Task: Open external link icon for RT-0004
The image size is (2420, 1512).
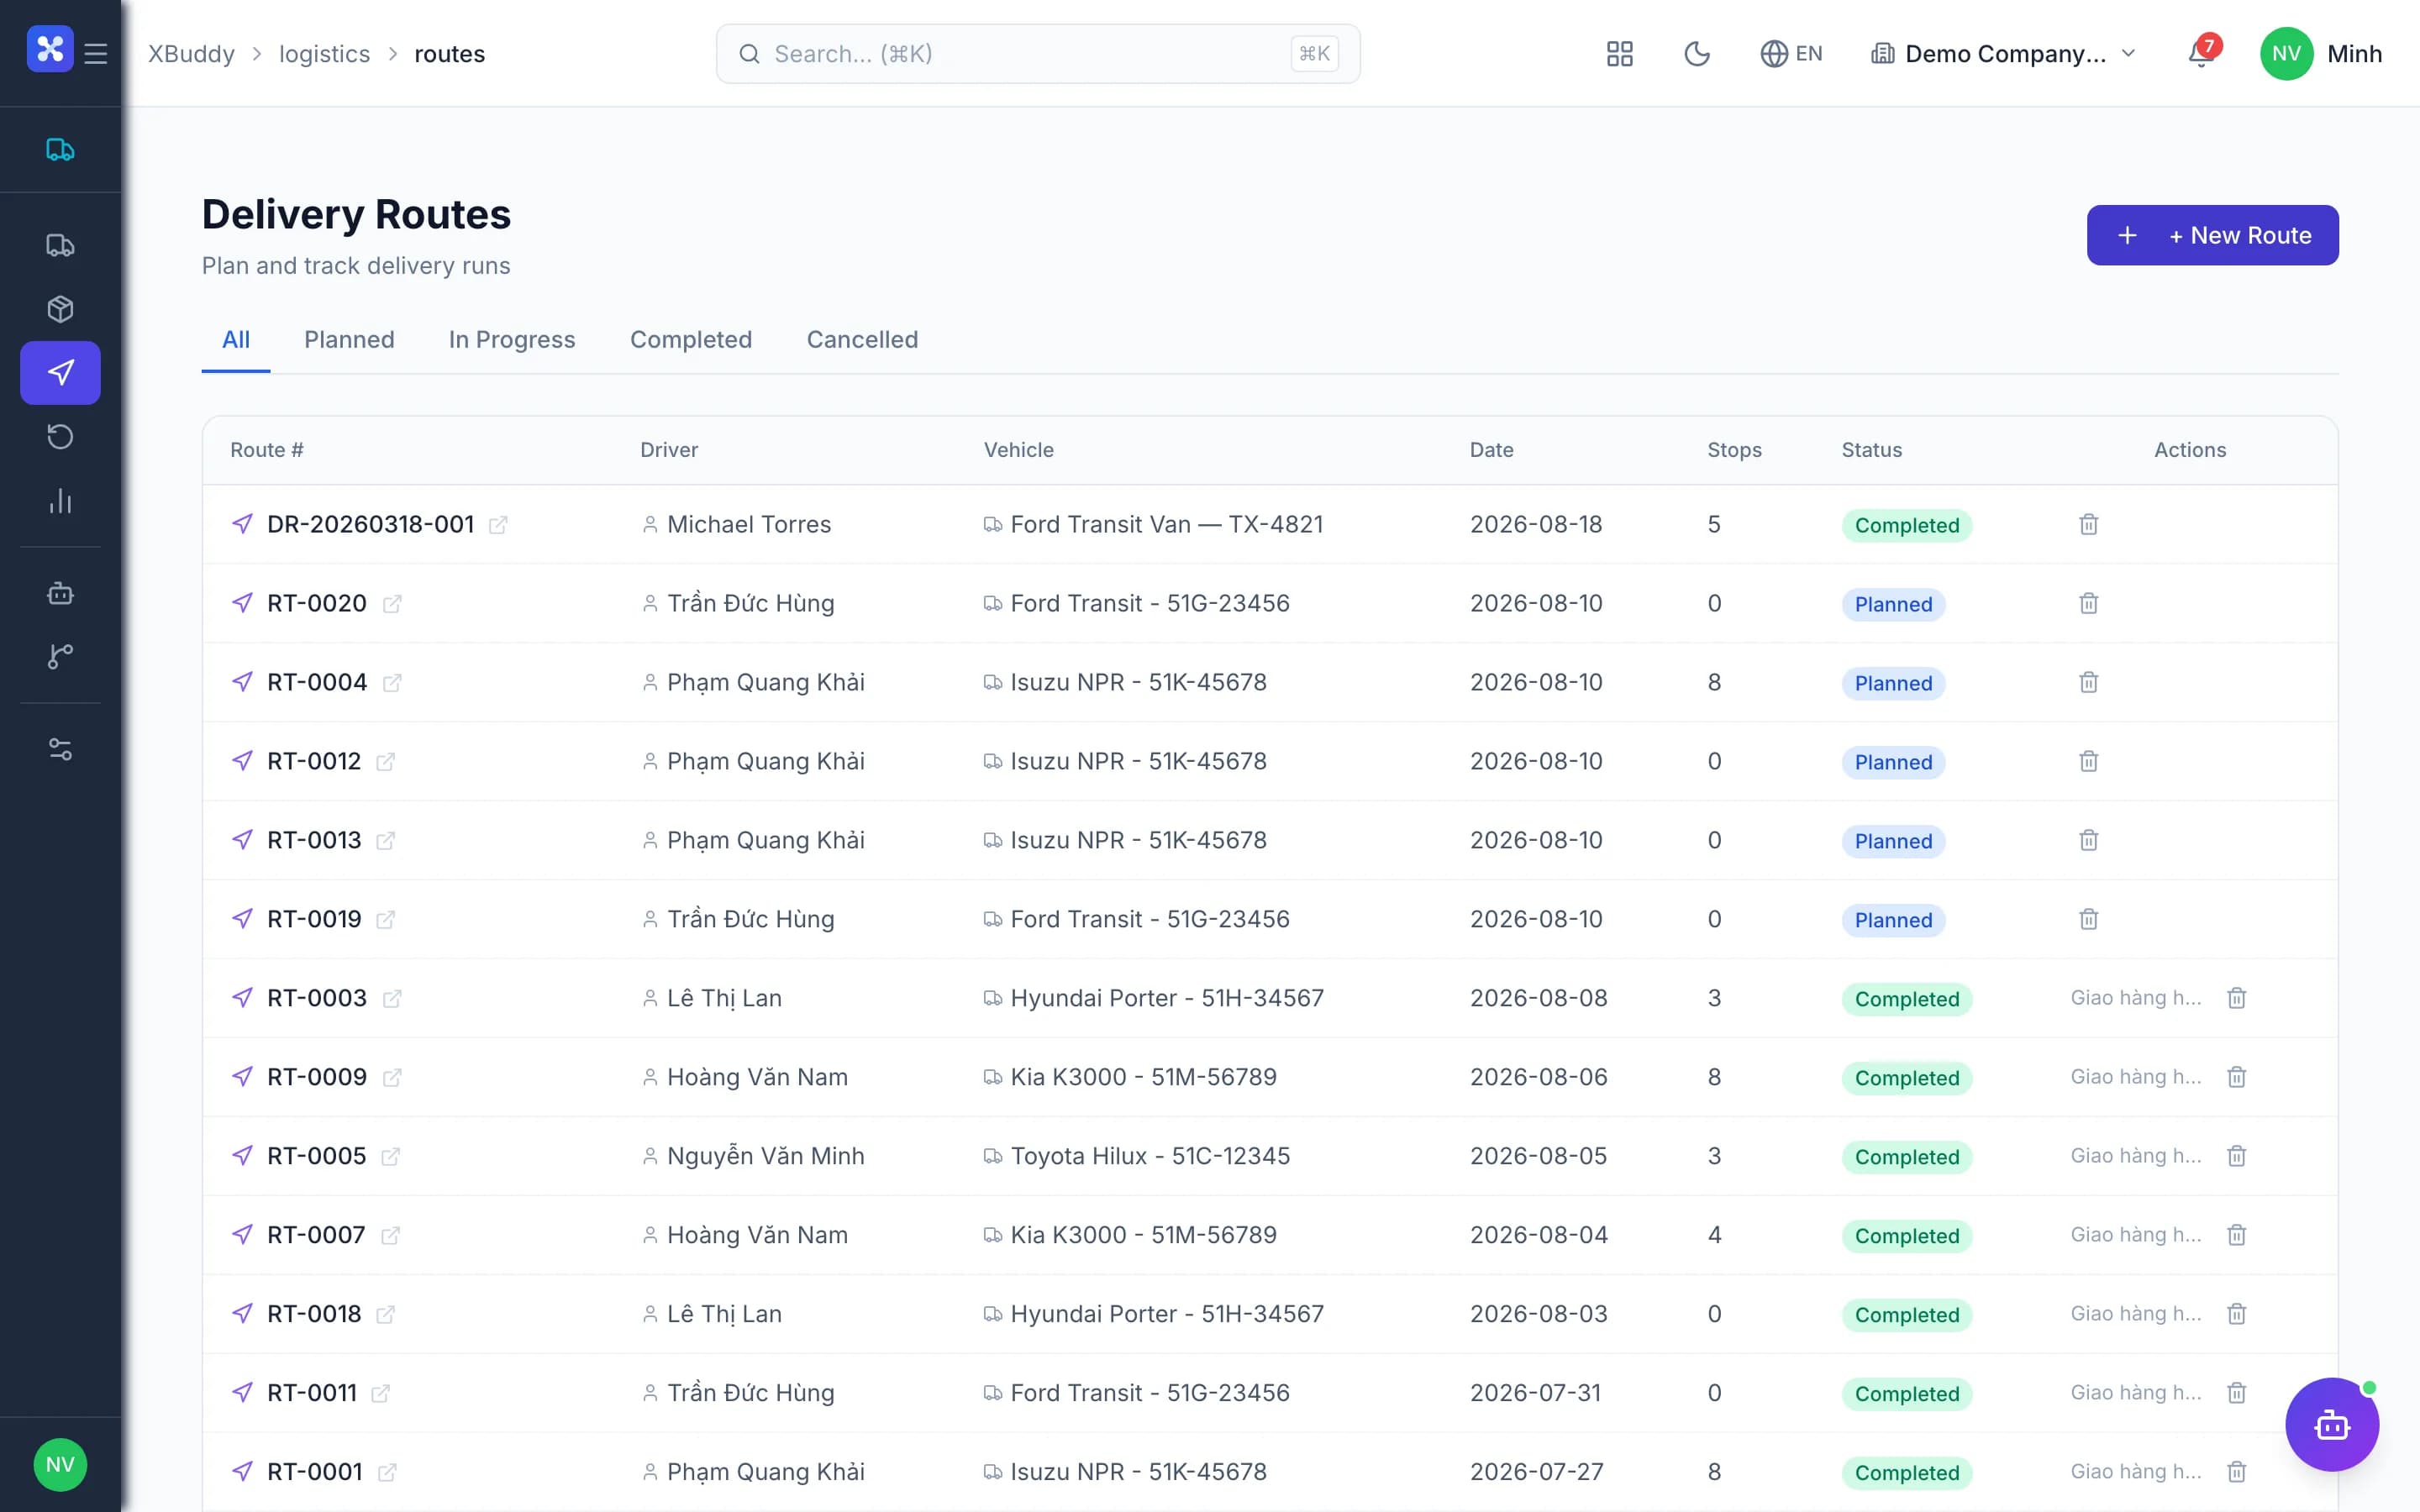Action: coord(392,683)
